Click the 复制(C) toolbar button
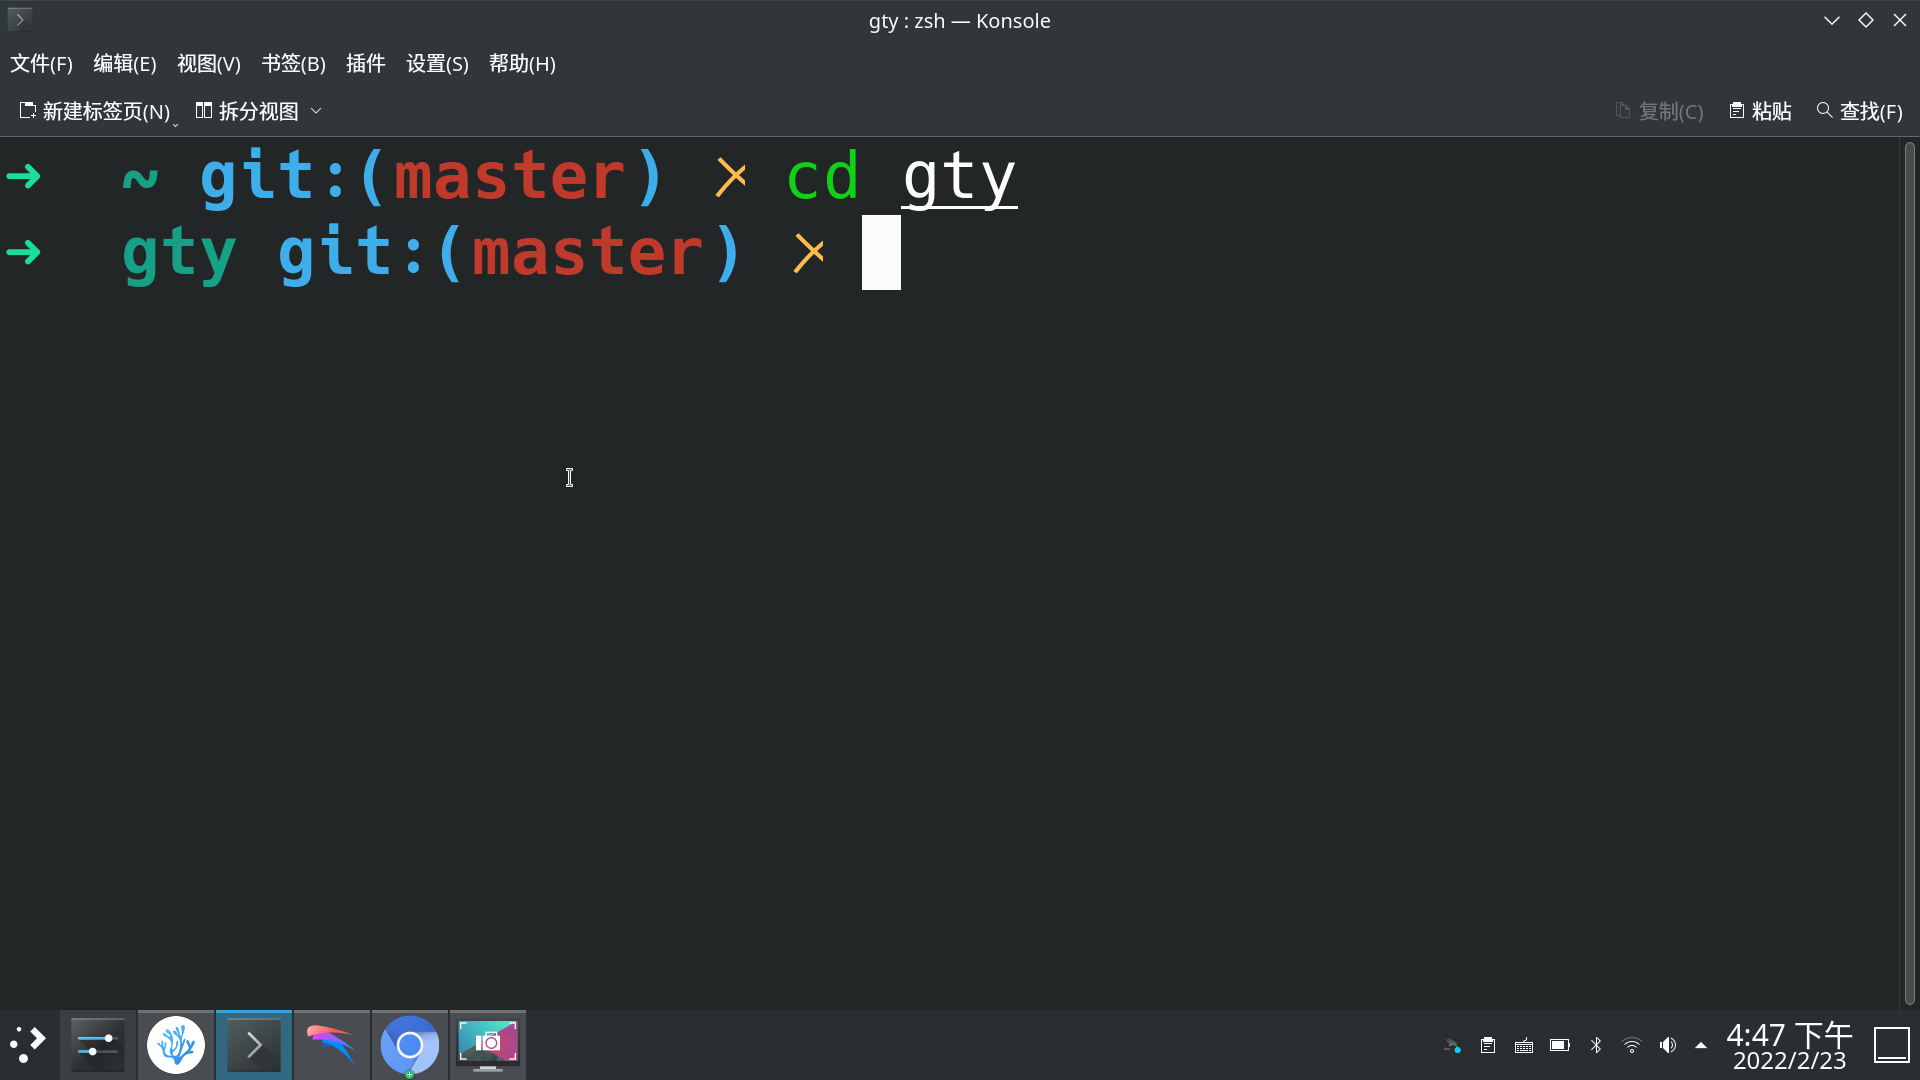This screenshot has height=1080, width=1920. [1659, 111]
